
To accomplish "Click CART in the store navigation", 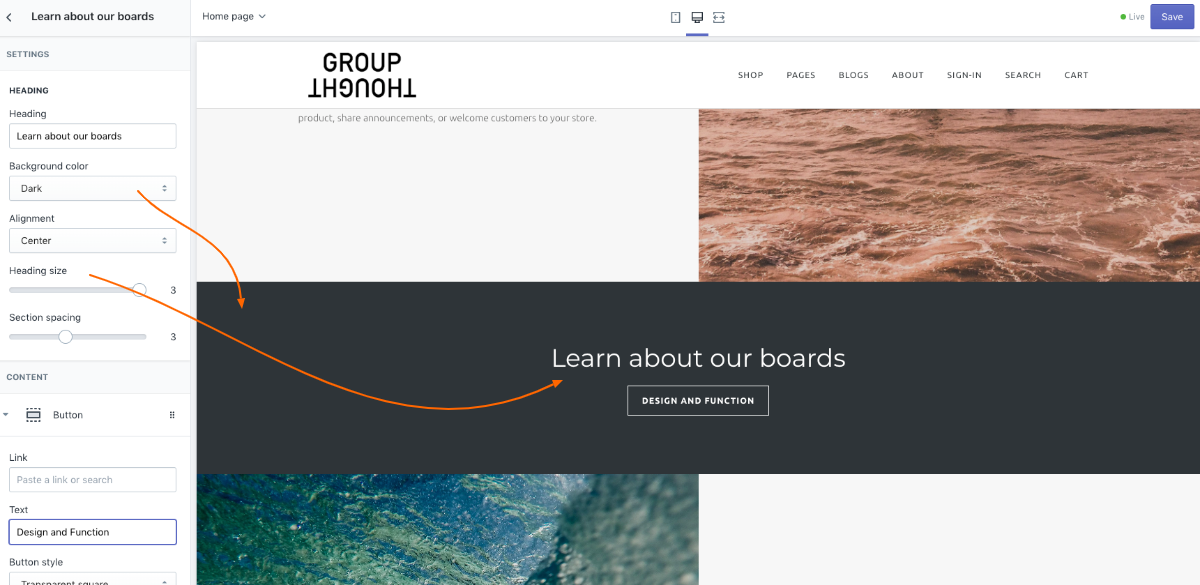I will pos(1076,75).
